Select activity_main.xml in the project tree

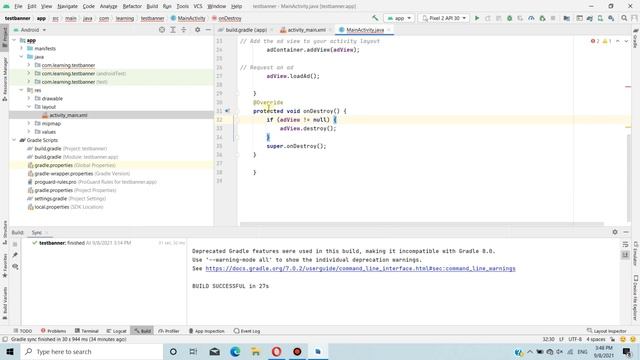(68, 115)
